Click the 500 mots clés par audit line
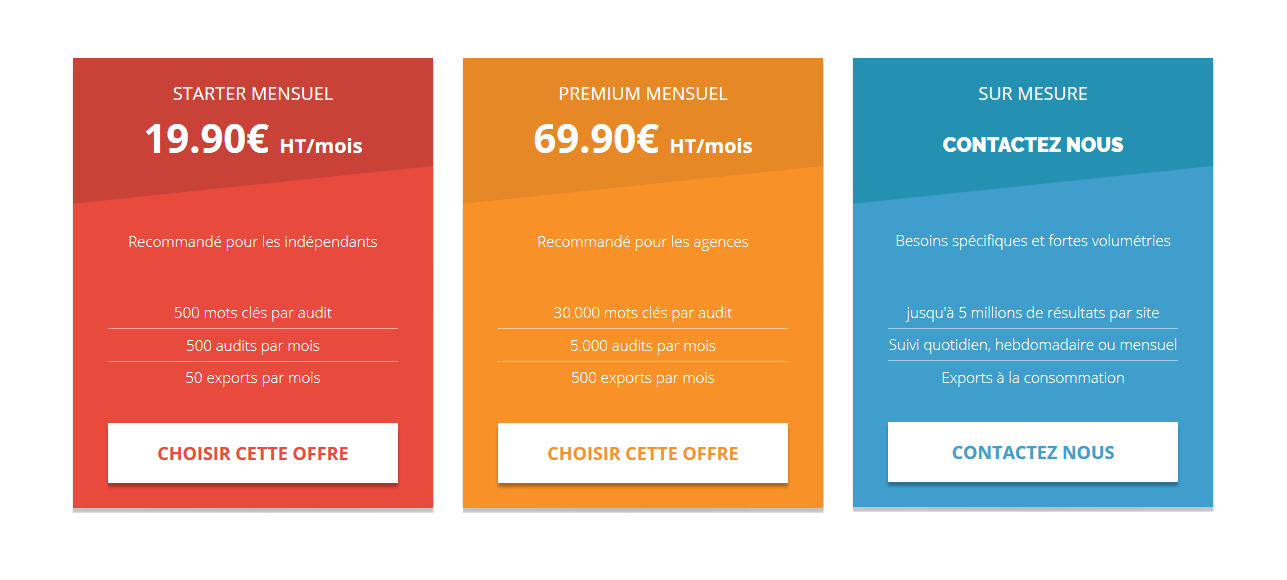The image size is (1287, 580). click(x=253, y=313)
